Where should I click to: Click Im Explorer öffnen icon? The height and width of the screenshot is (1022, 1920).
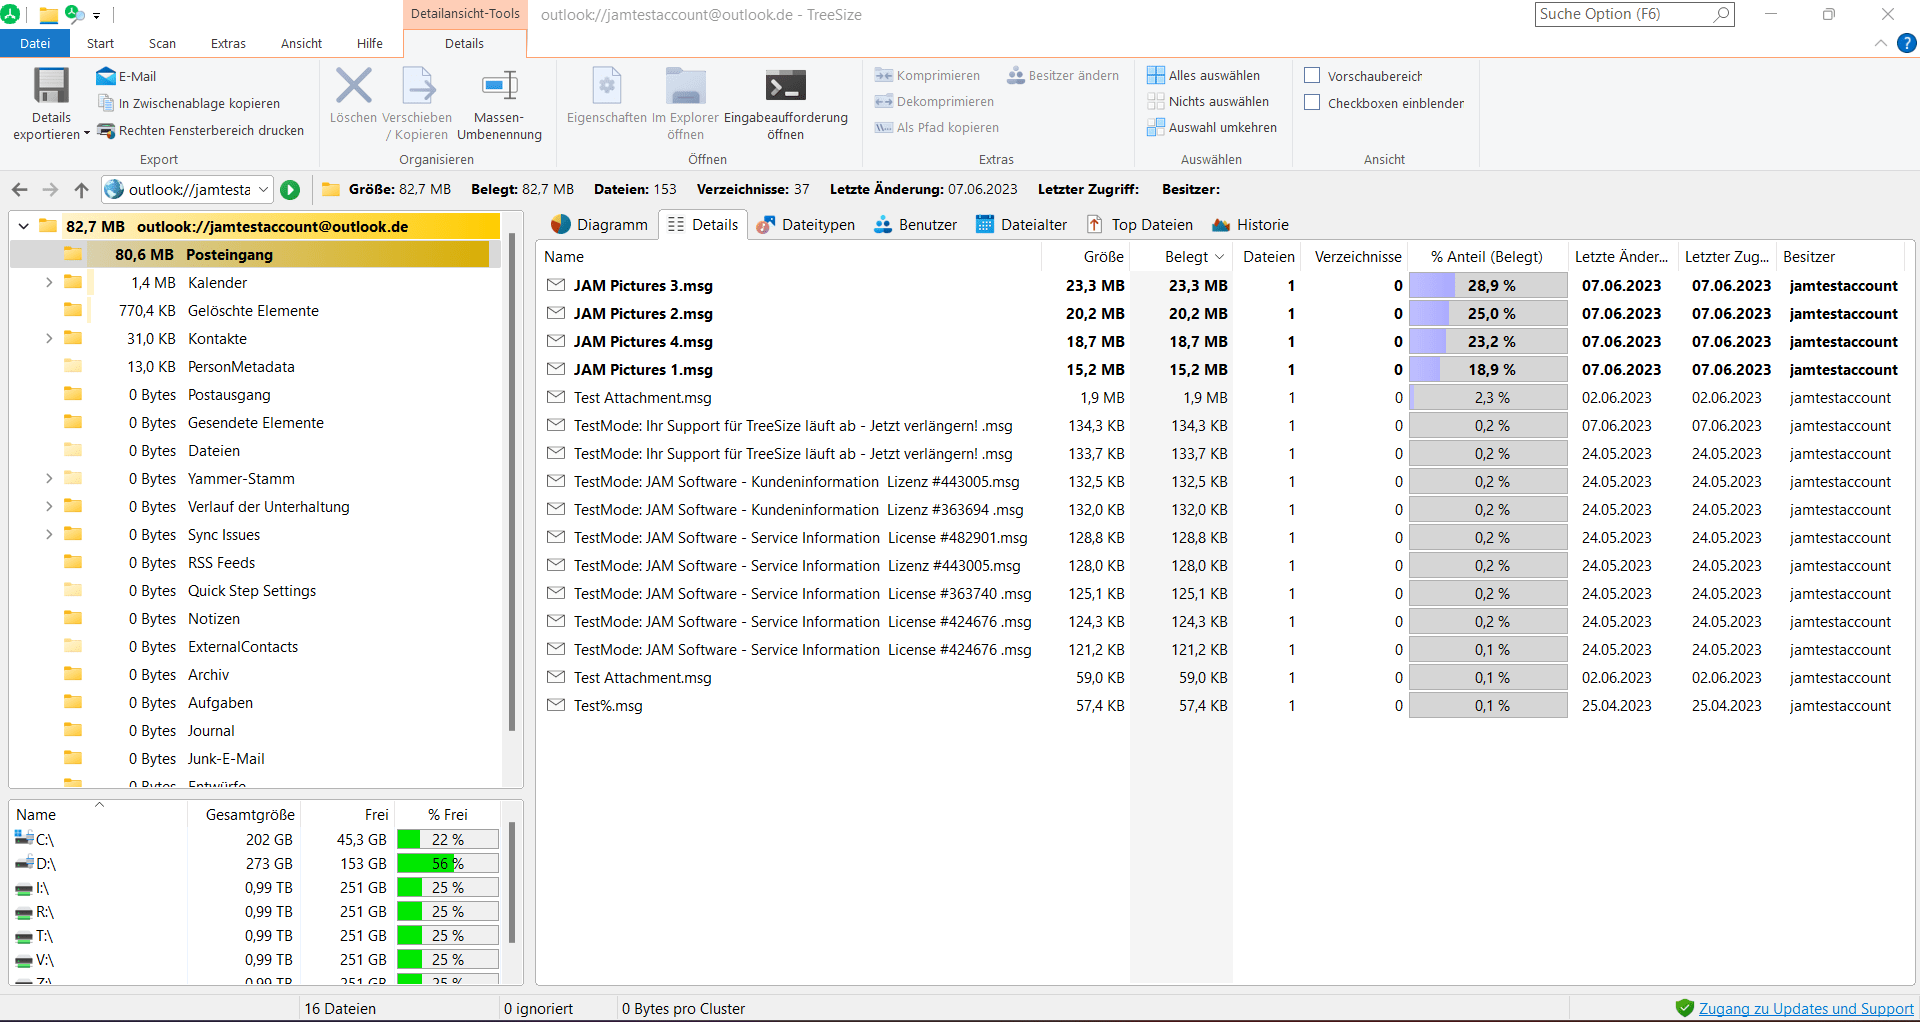click(x=686, y=86)
